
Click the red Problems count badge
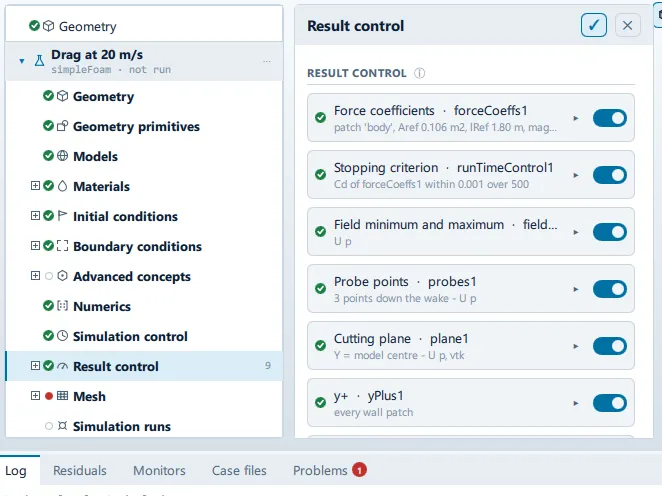click(359, 470)
